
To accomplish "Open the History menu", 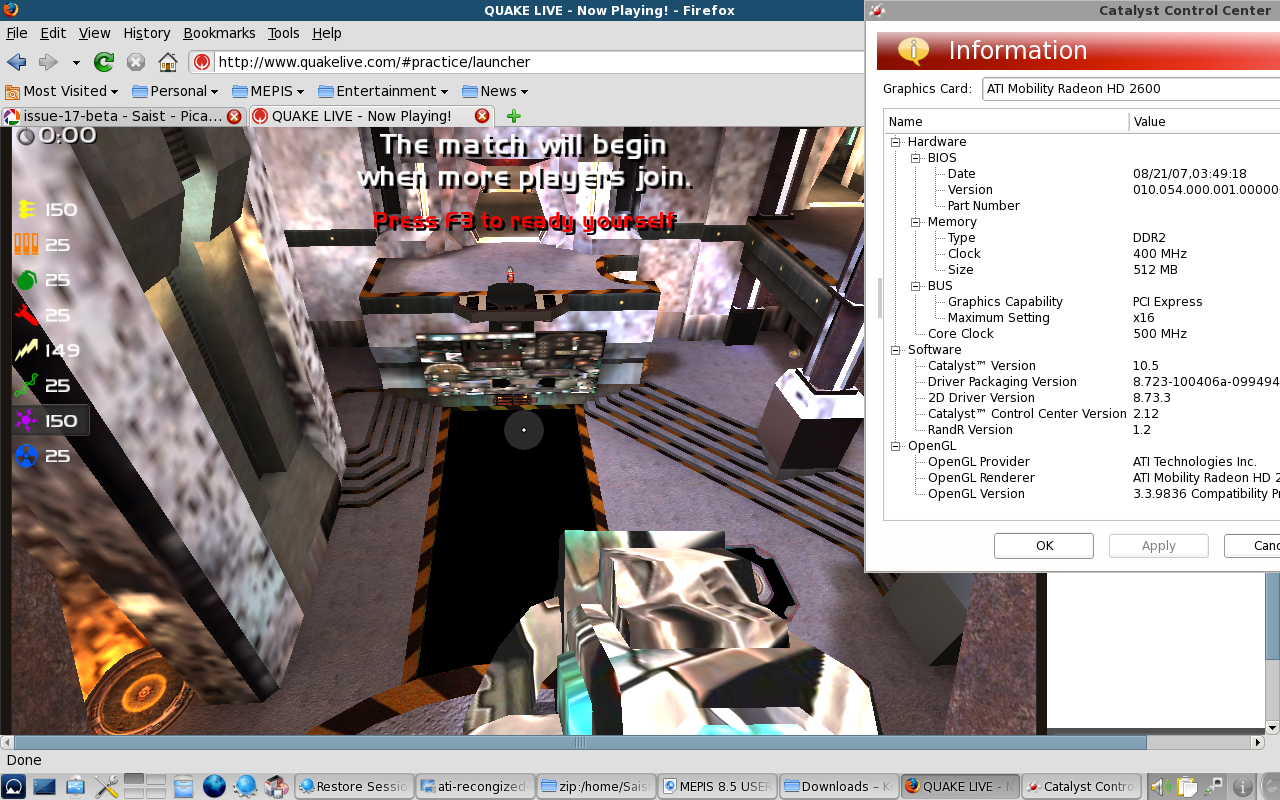I will 147,33.
